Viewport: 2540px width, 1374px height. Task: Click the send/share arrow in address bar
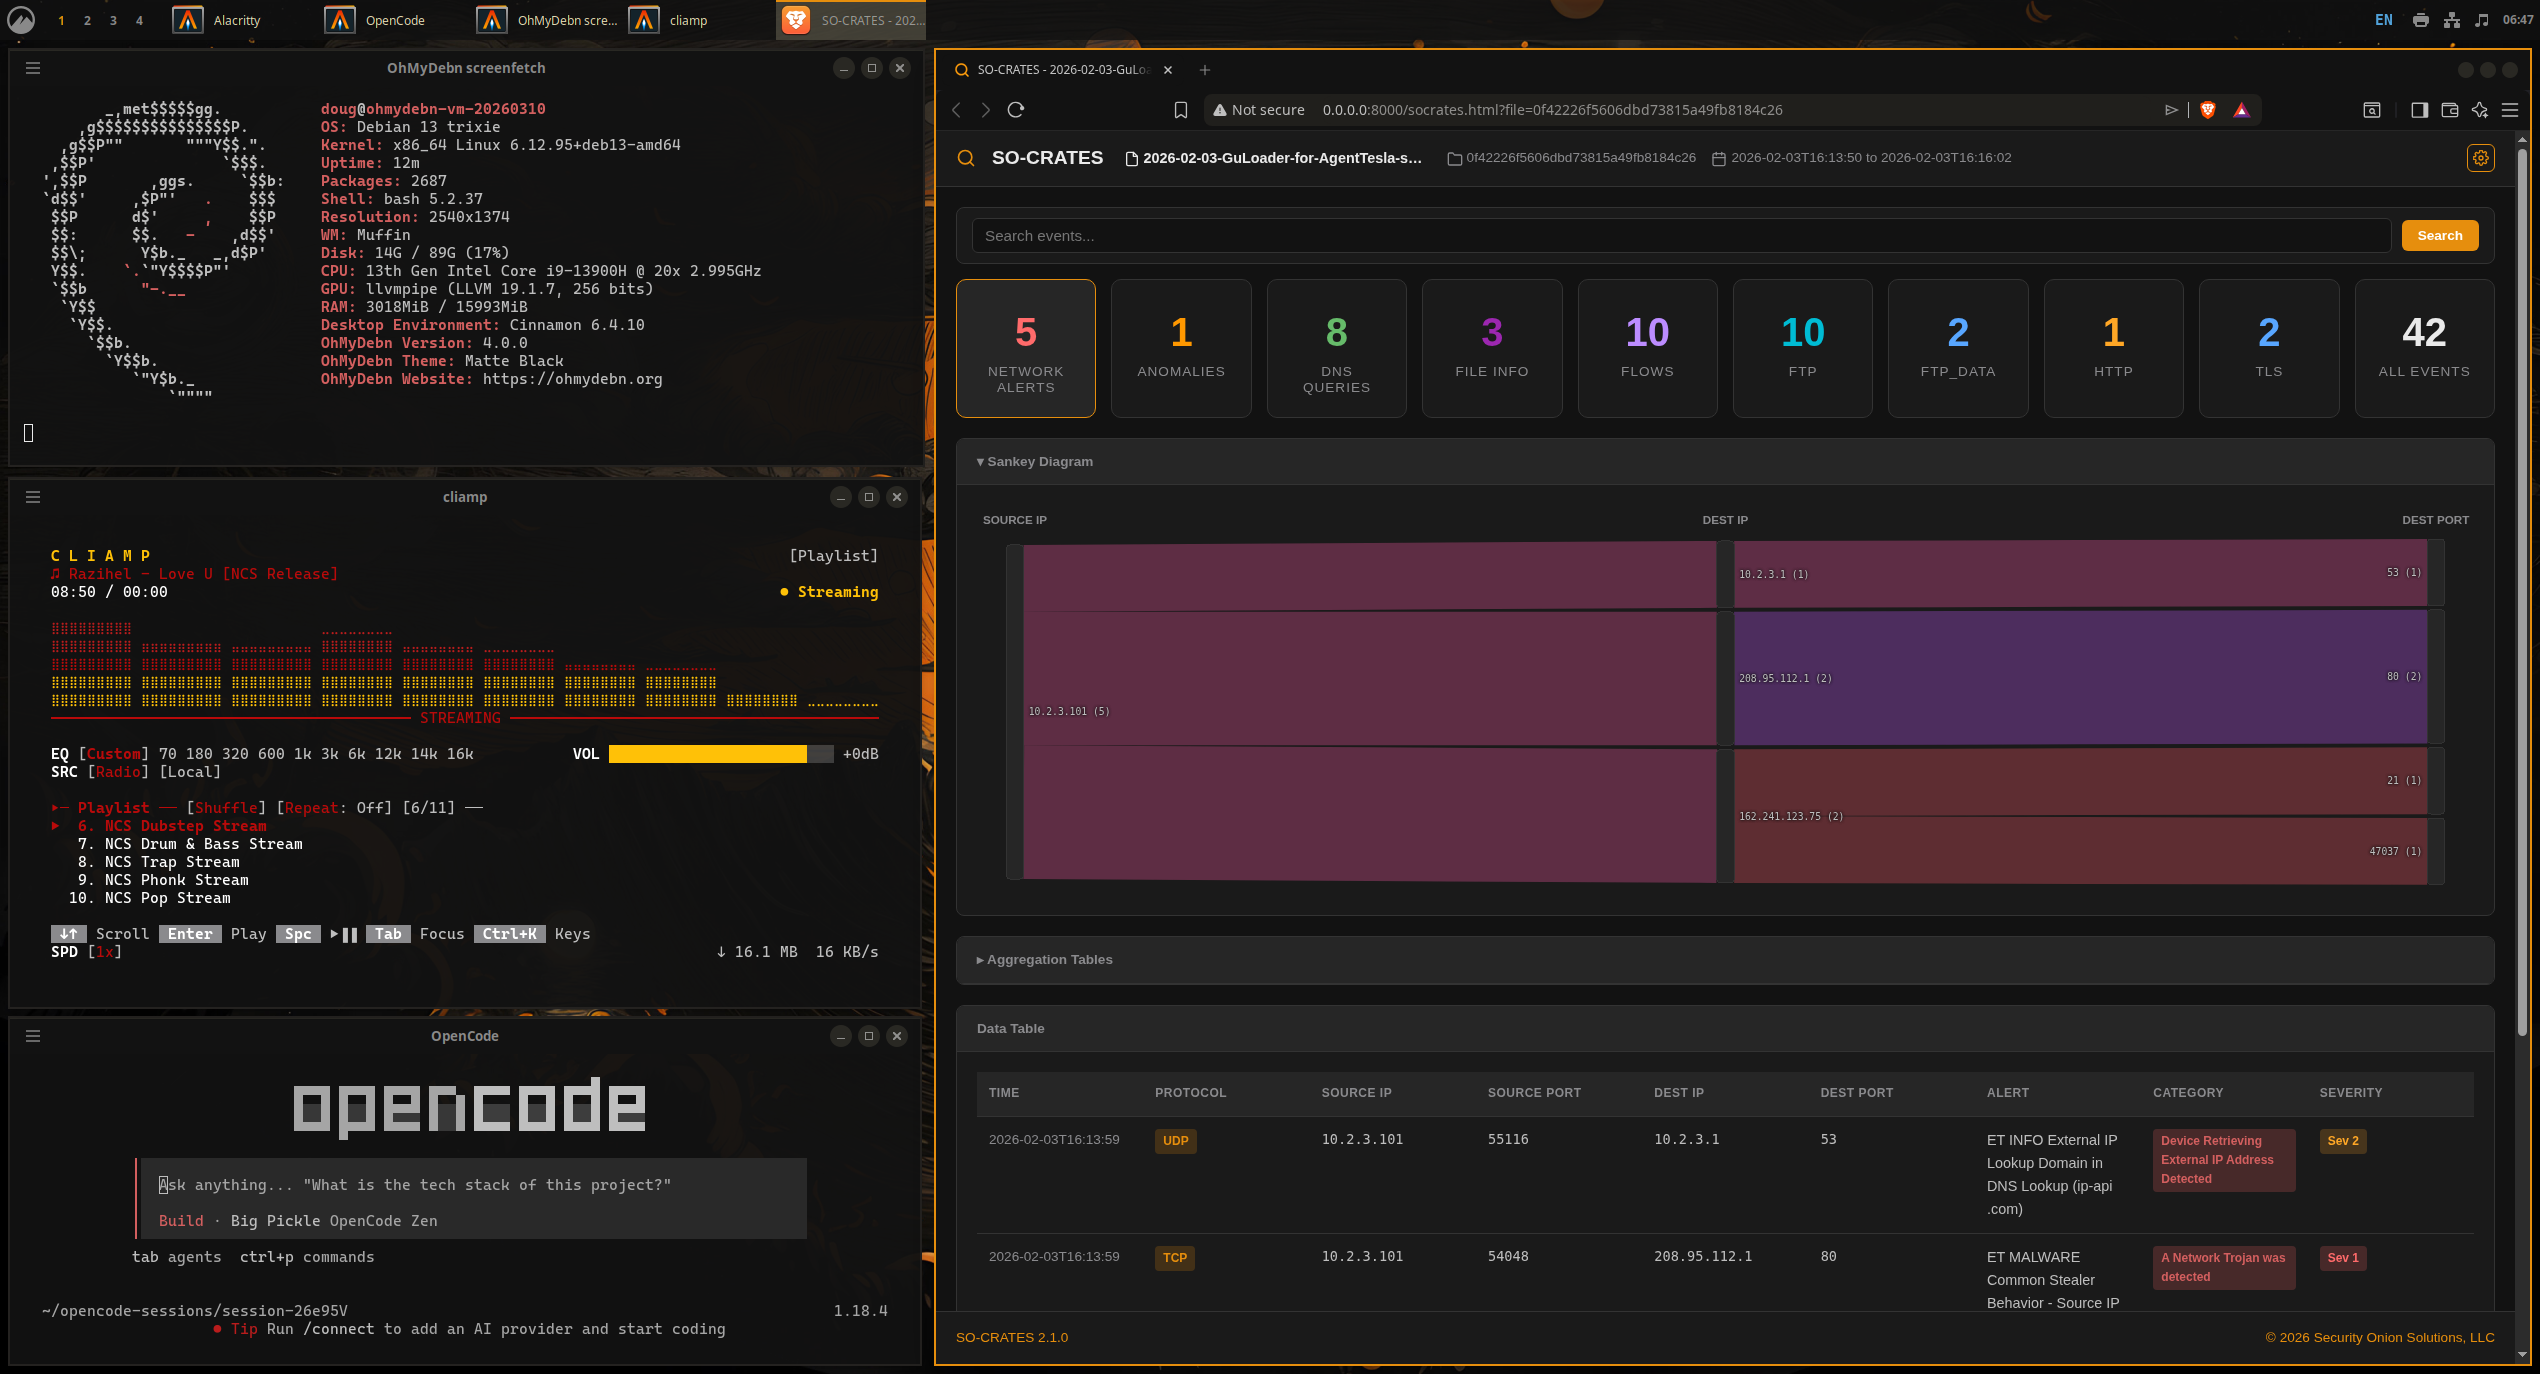[2171, 110]
